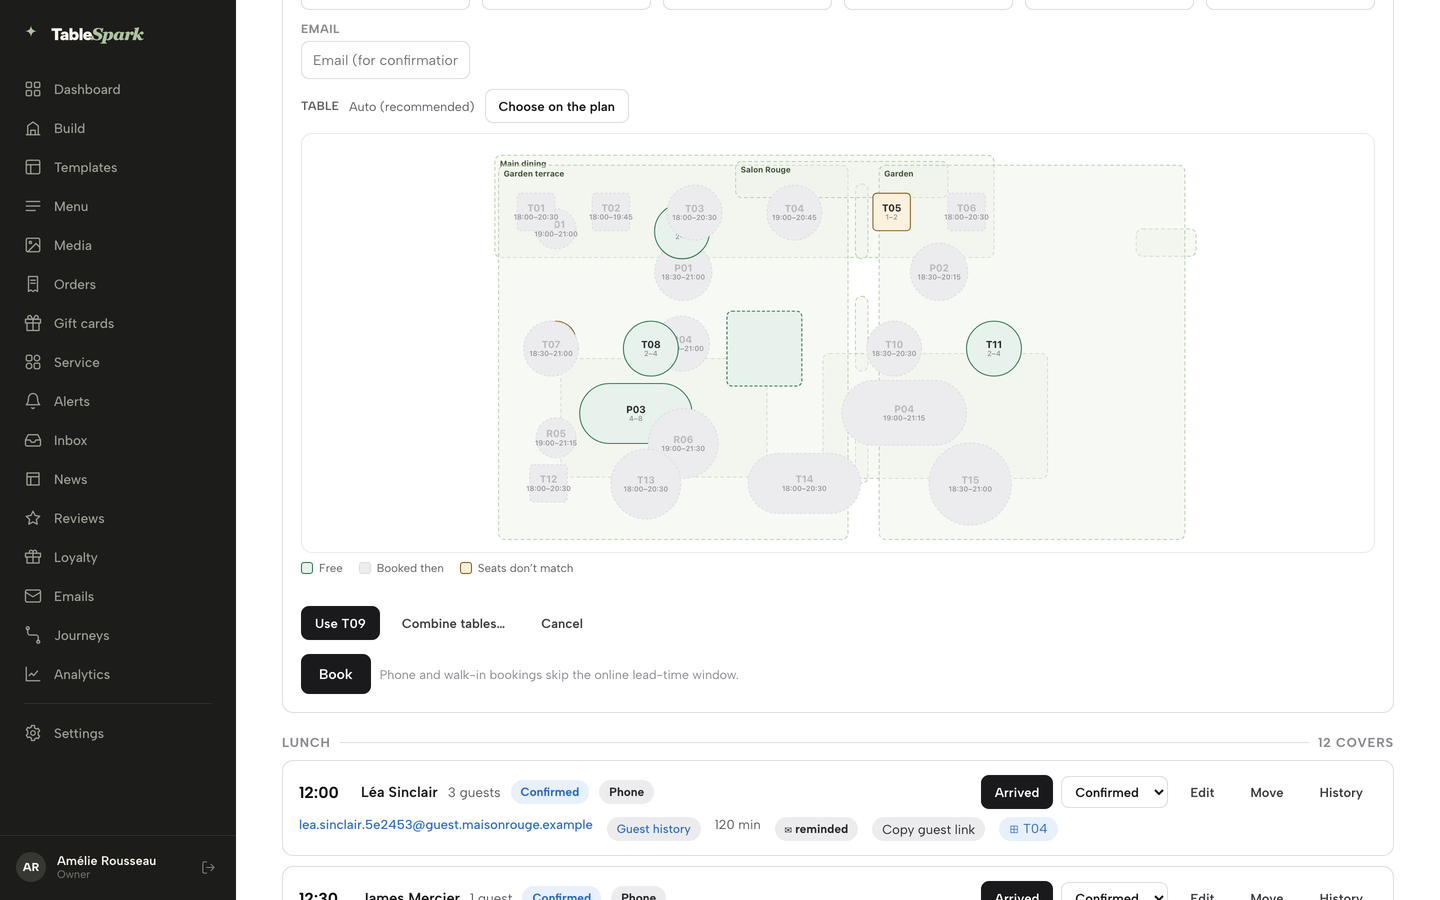Screen dimensions: 1440x900
Task: Open Guest history for Léa Sinclair
Action: pos(654,829)
